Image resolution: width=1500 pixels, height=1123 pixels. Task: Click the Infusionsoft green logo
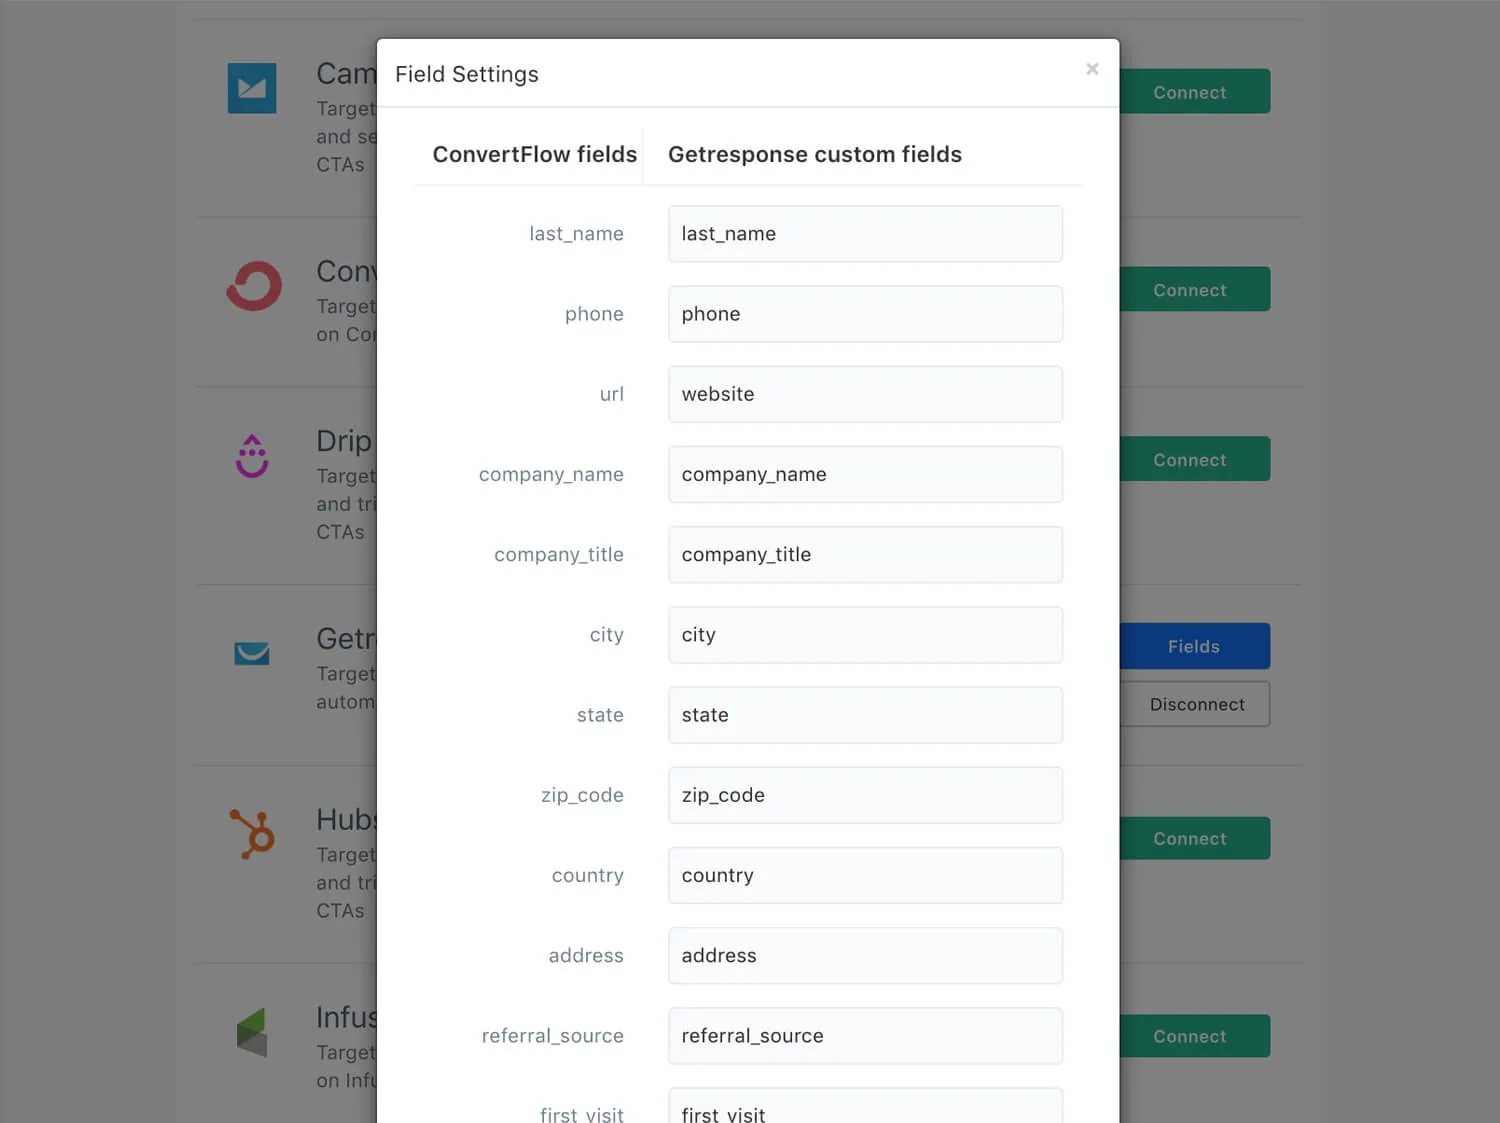click(x=252, y=1032)
